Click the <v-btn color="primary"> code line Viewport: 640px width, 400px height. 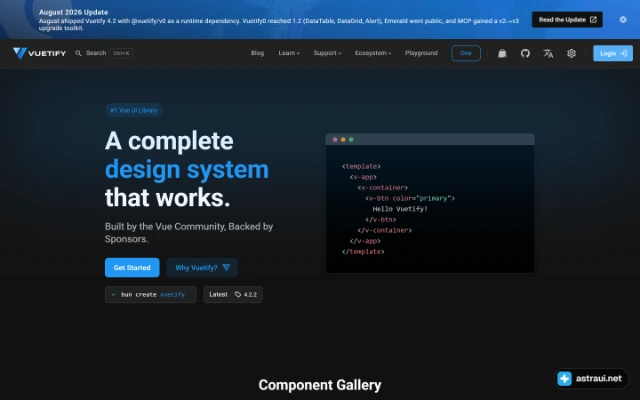pos(410,198)
